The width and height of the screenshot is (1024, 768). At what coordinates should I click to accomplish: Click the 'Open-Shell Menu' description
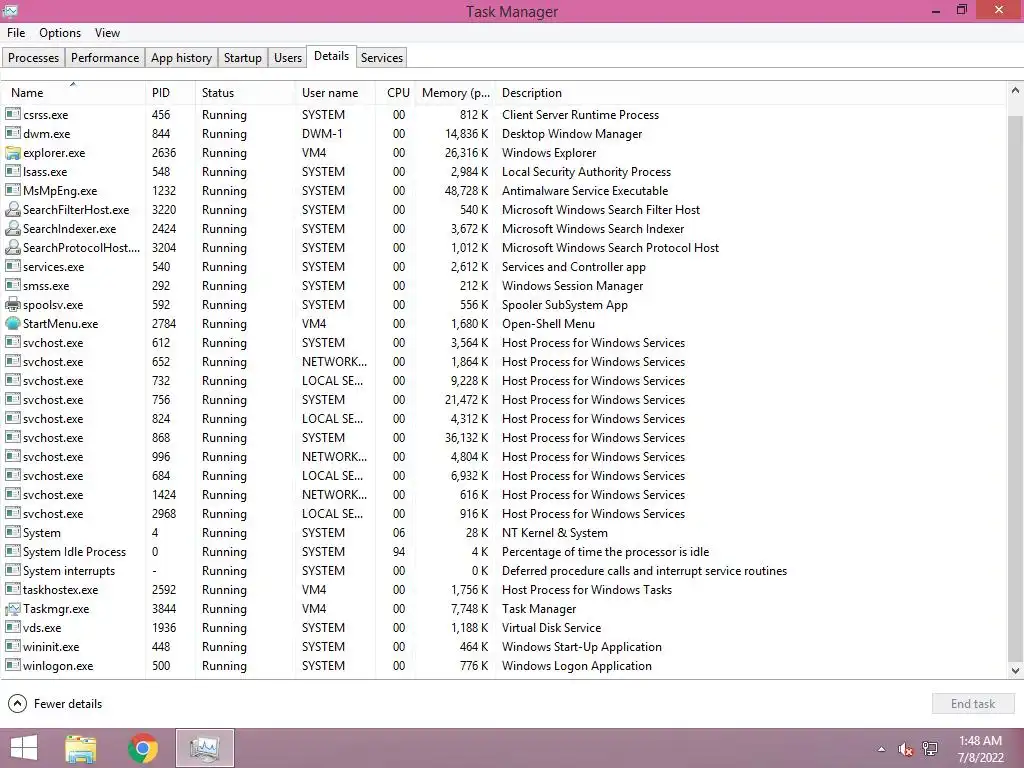548,324
